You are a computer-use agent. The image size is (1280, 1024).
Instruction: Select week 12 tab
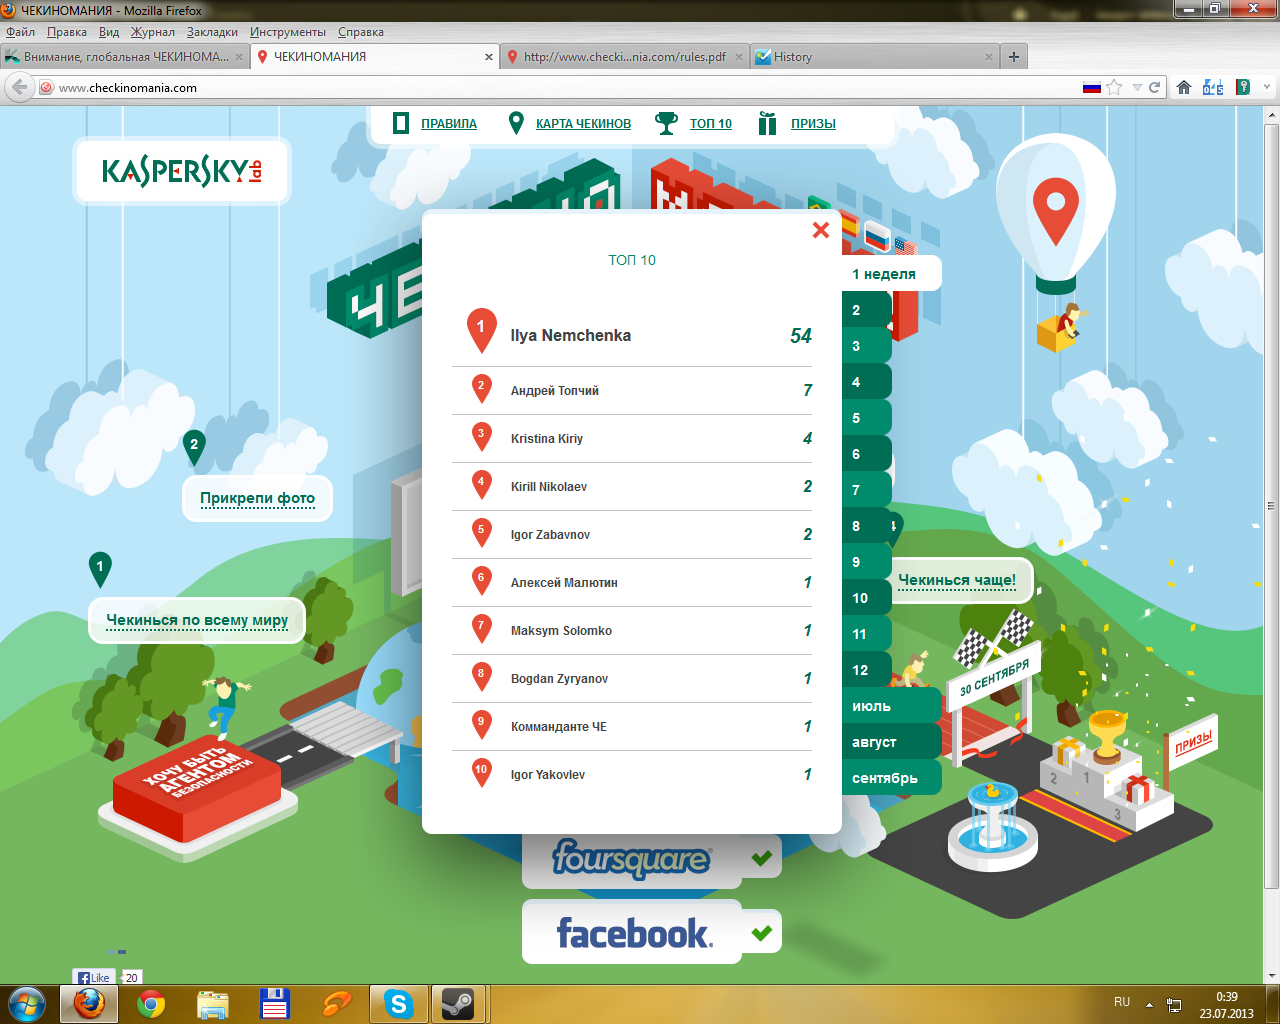[866, 670]
